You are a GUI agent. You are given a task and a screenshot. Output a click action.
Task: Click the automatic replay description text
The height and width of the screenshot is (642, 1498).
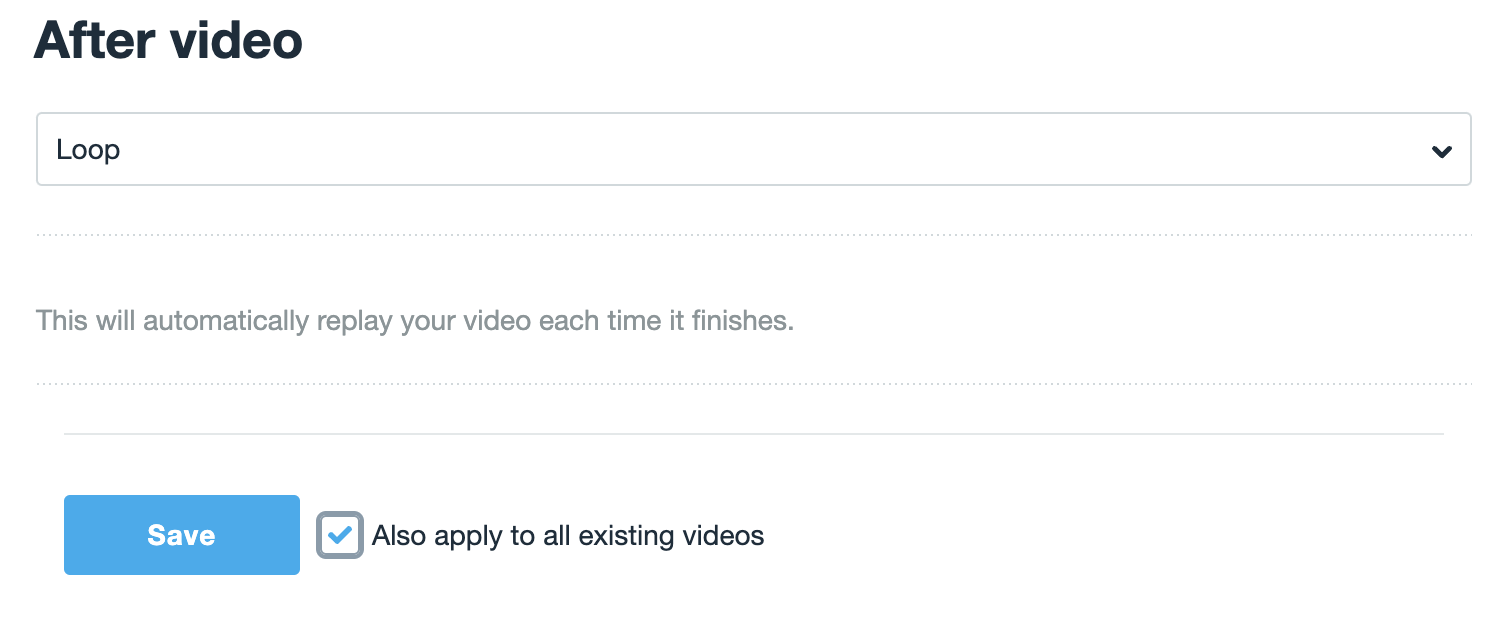pos(414,321)
